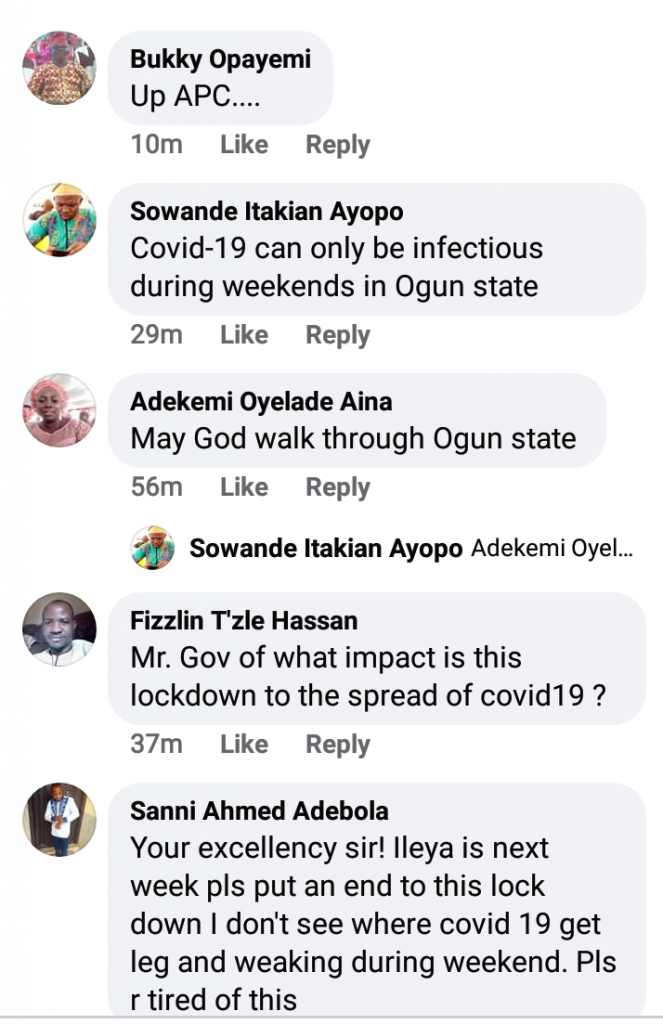The image size is (663, 1024).
Task: Reply to Bukky Opayemi's comment
Action: click(x=338, y=145)
